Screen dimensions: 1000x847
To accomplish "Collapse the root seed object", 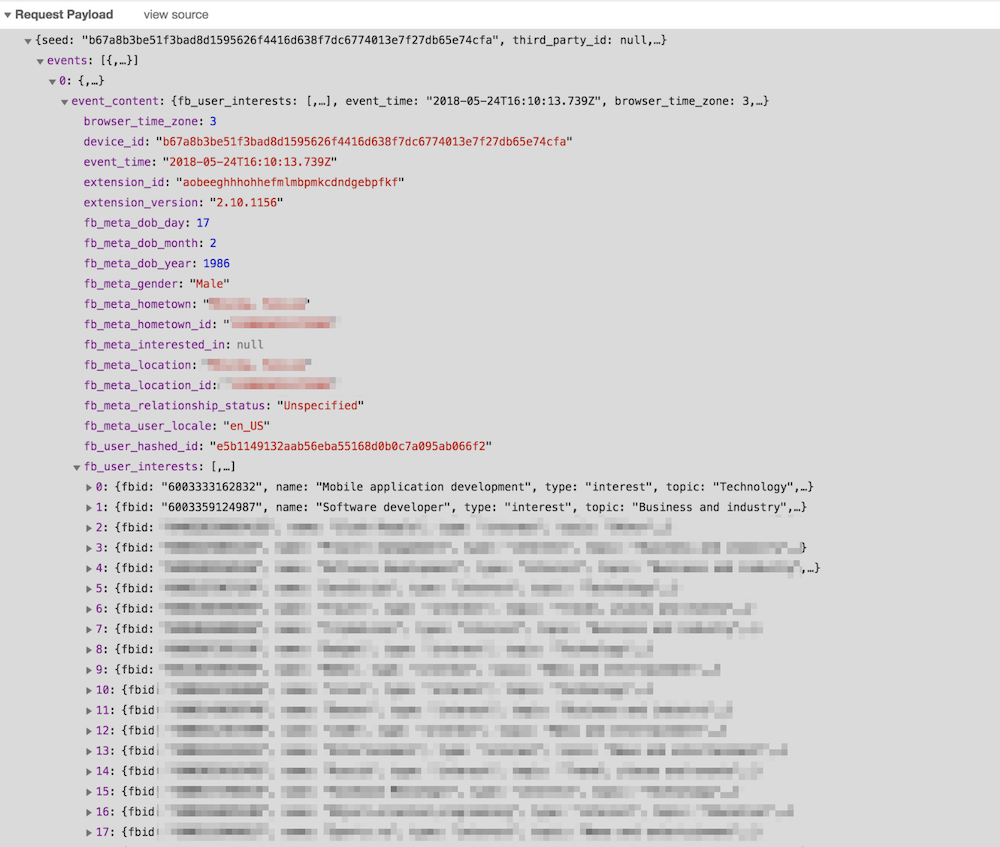I will [28, 41].
